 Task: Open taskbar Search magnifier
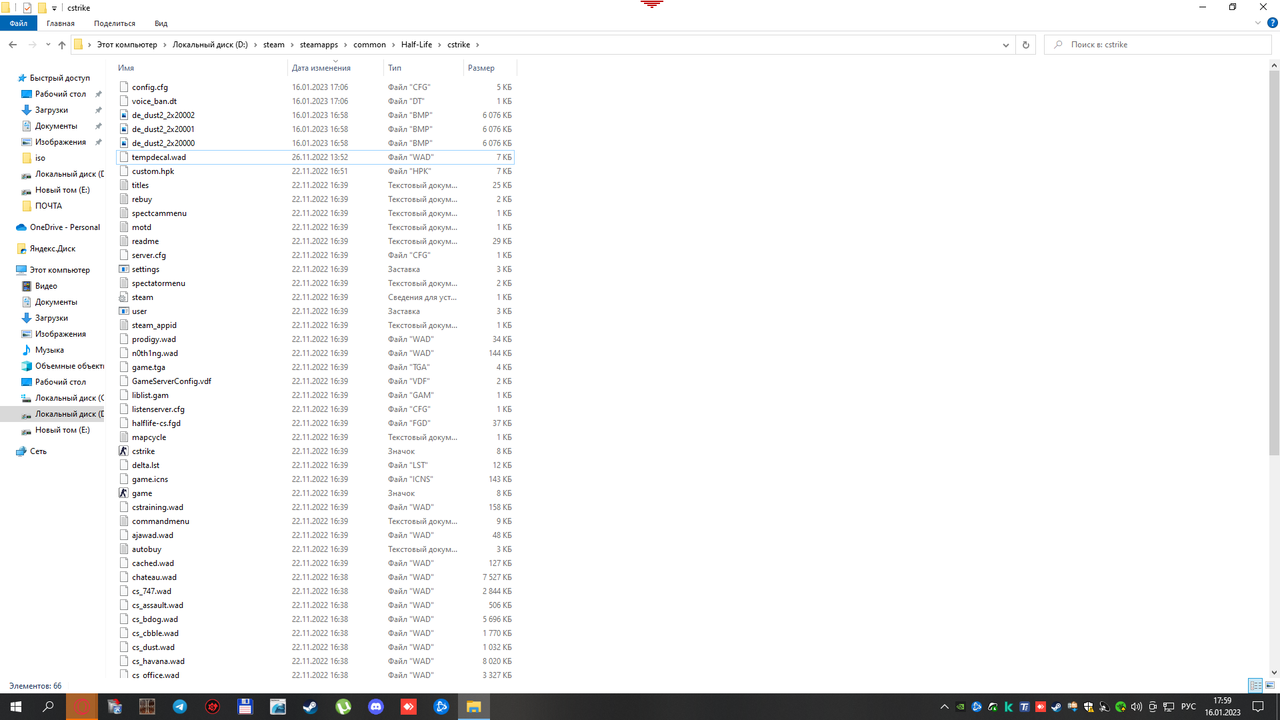click(x=48, y=707)
